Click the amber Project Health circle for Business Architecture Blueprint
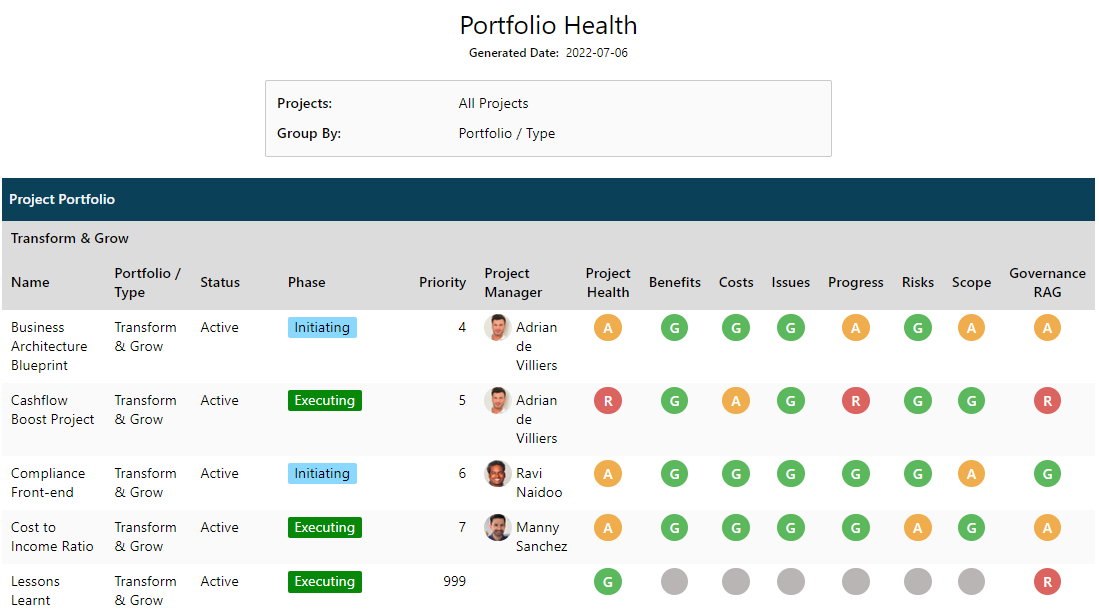 (608, 327)
